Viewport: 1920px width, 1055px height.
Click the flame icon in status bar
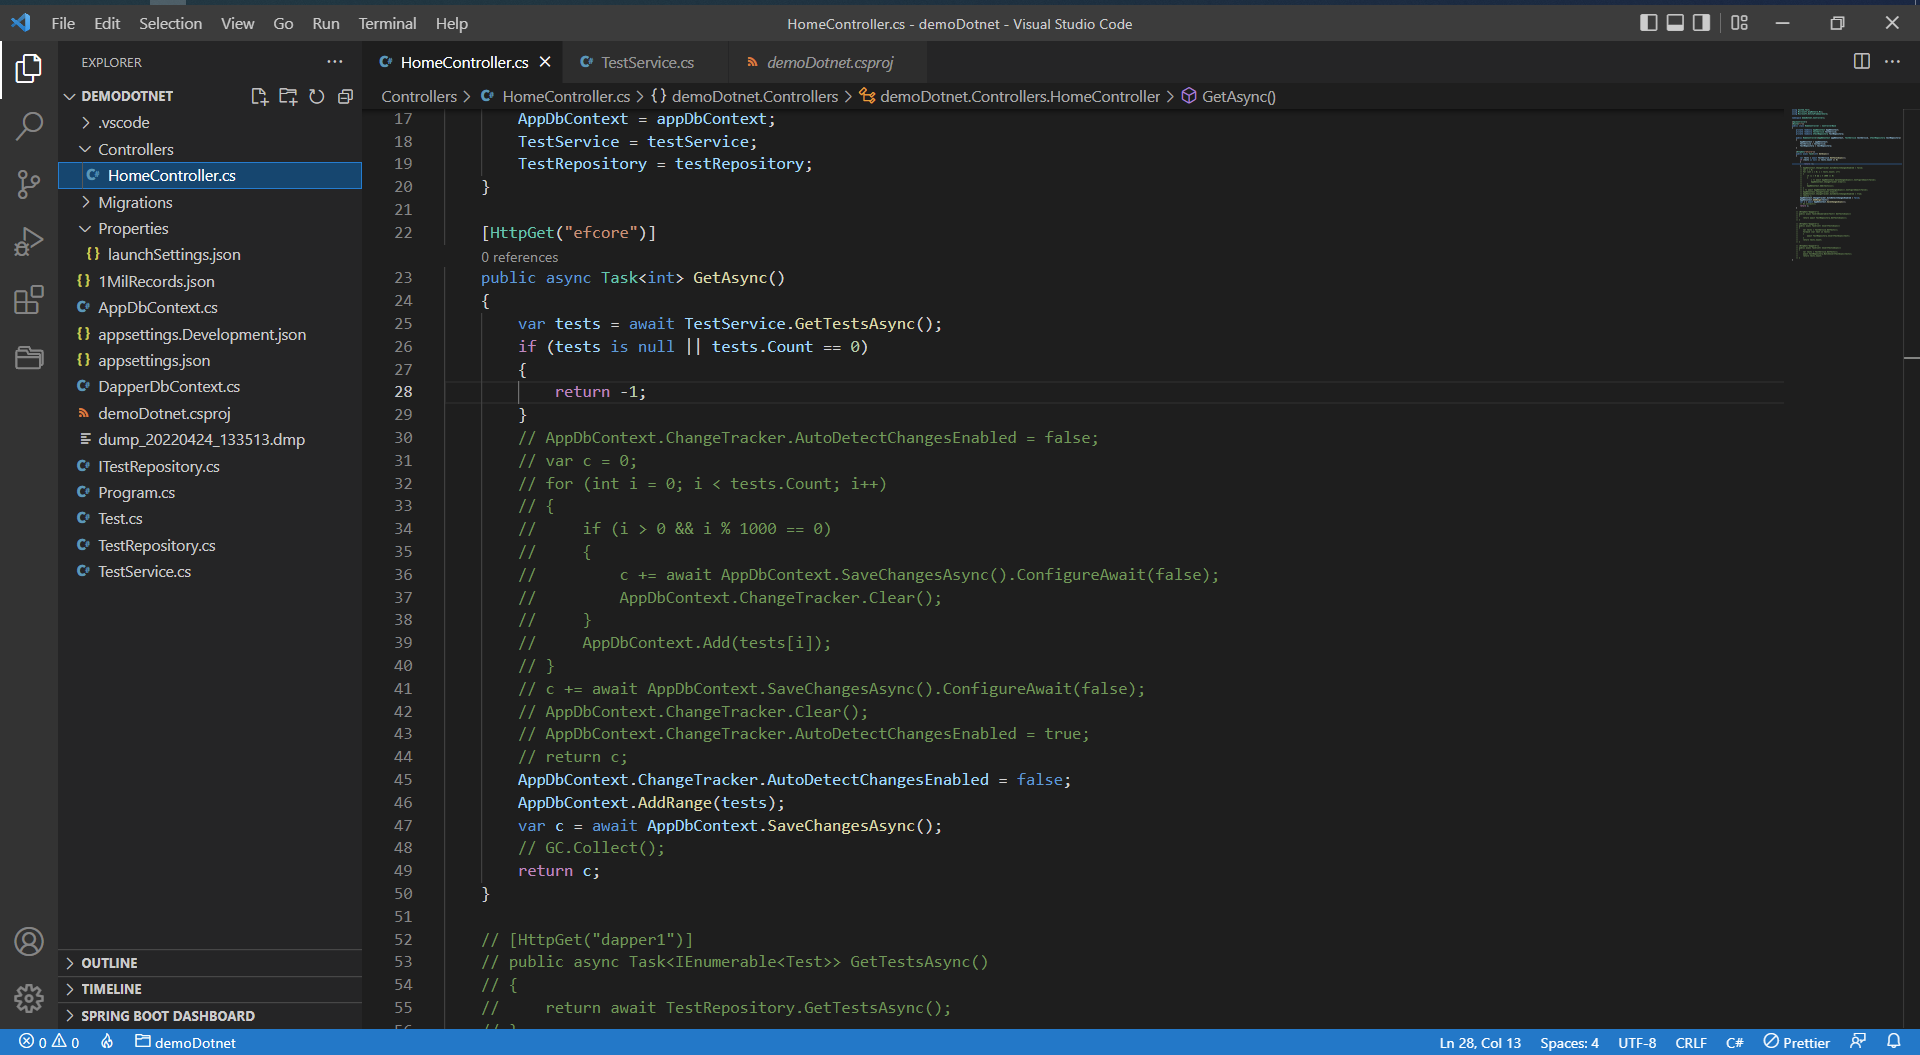pos(107,1042)
